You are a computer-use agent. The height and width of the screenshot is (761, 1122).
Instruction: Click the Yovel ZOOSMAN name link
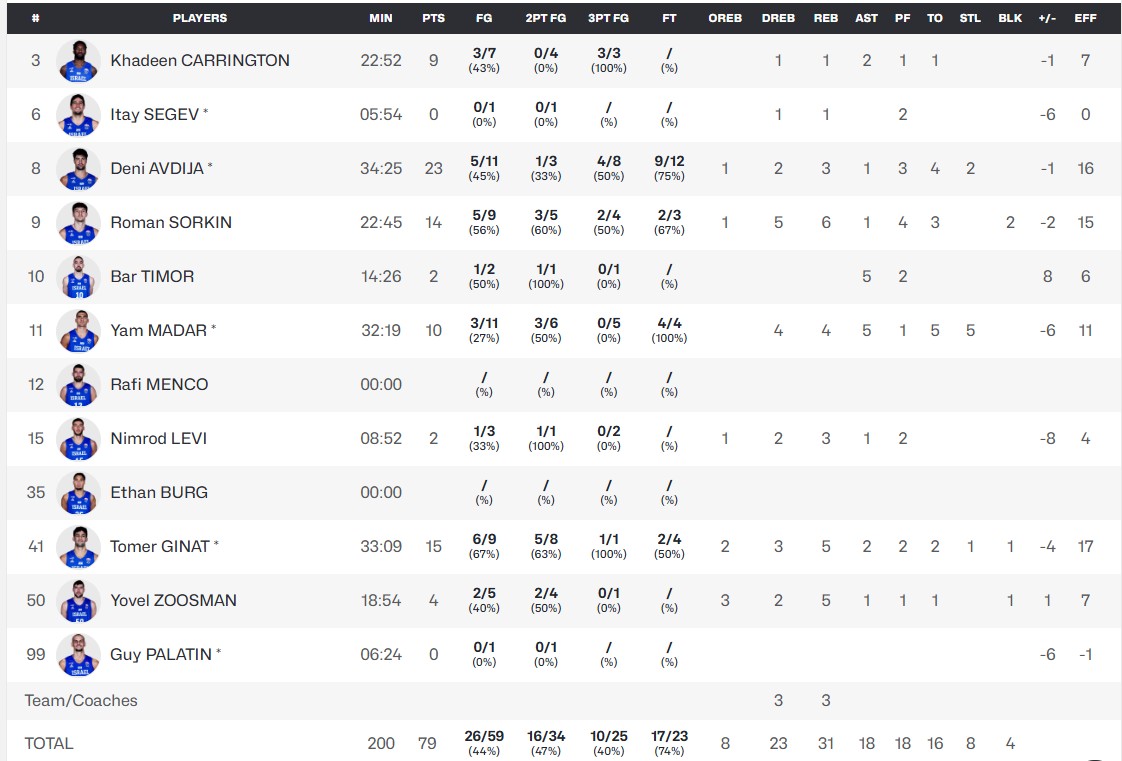(x=173, y=600)
